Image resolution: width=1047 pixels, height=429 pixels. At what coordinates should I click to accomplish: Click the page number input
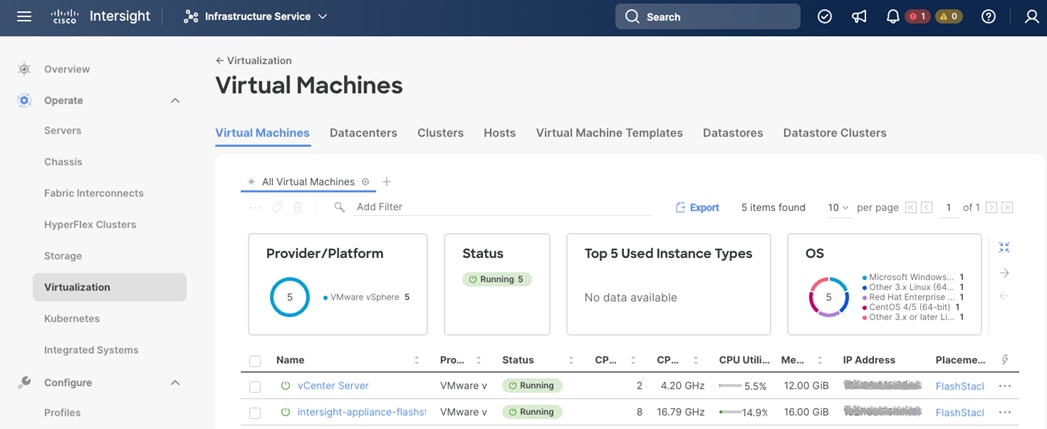pyautogui.click(x=948, y=208)
